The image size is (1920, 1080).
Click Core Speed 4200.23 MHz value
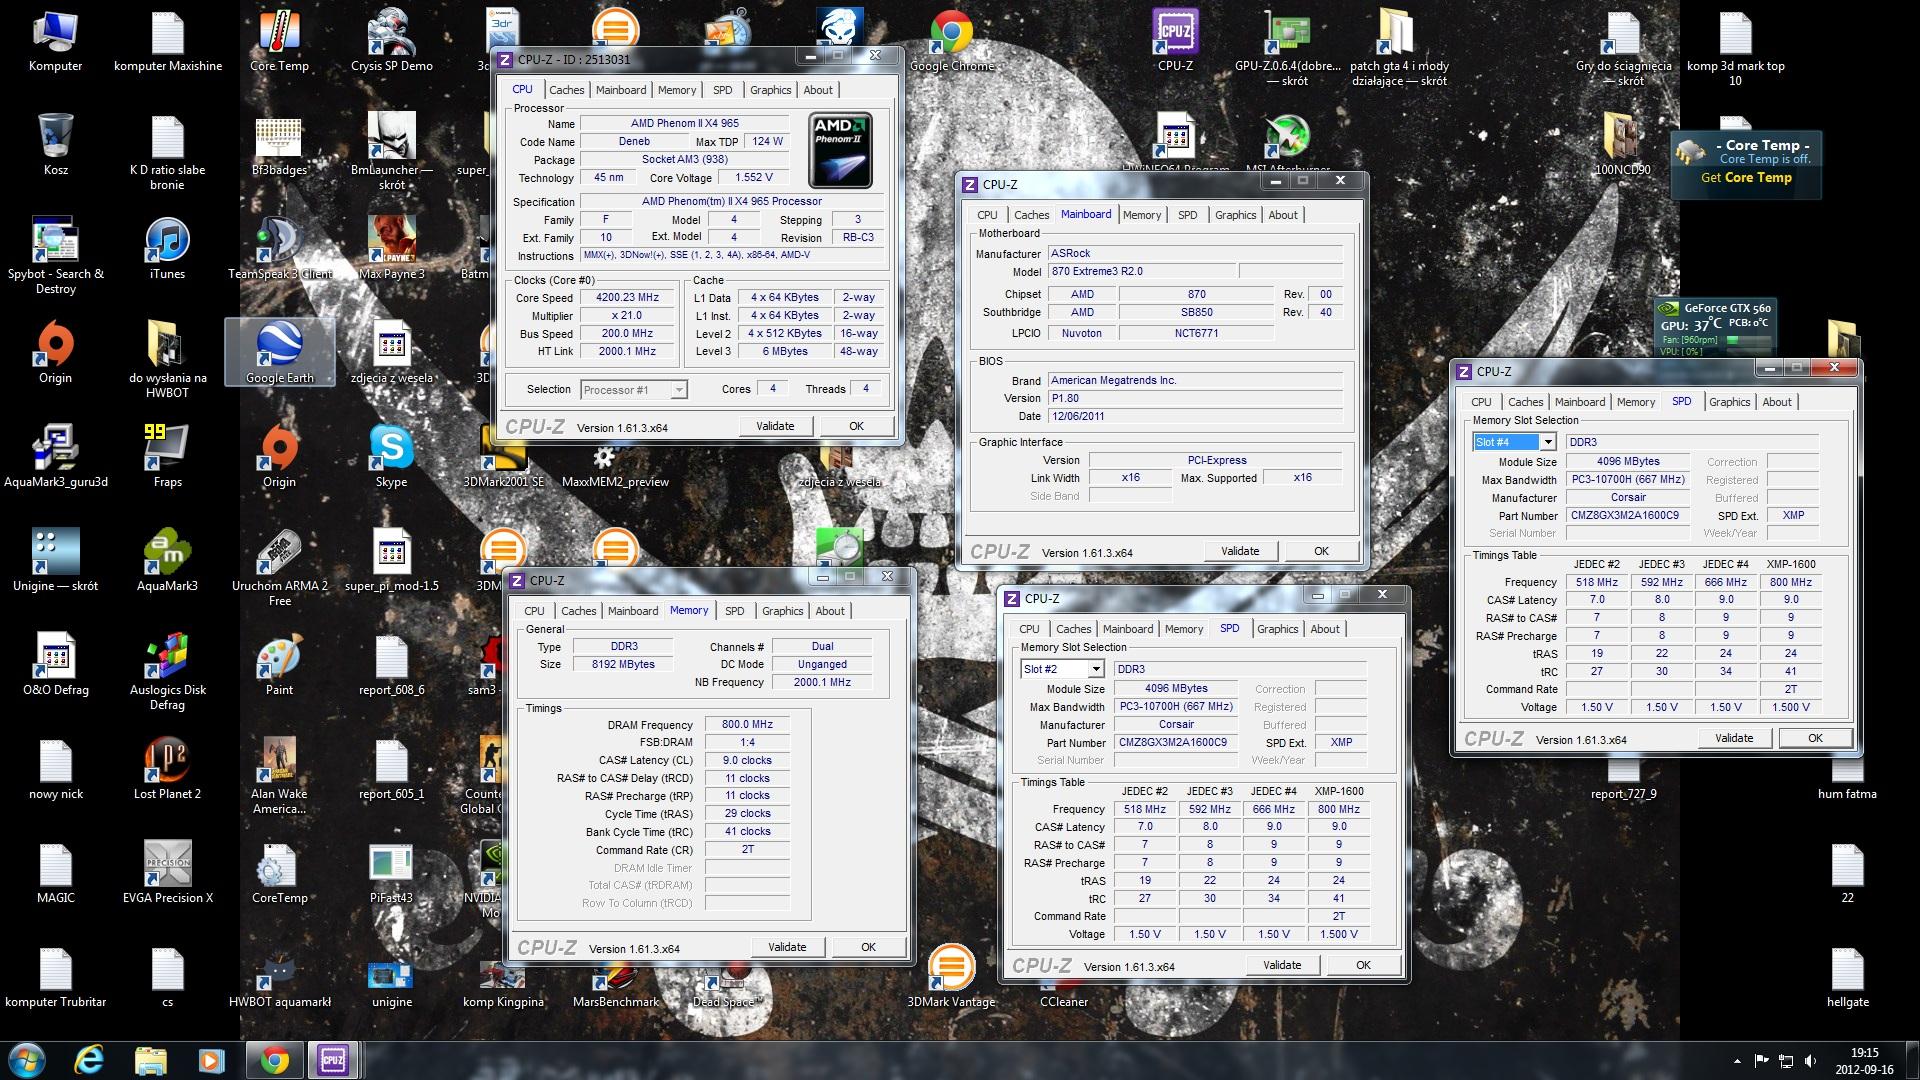pos(627,298)
